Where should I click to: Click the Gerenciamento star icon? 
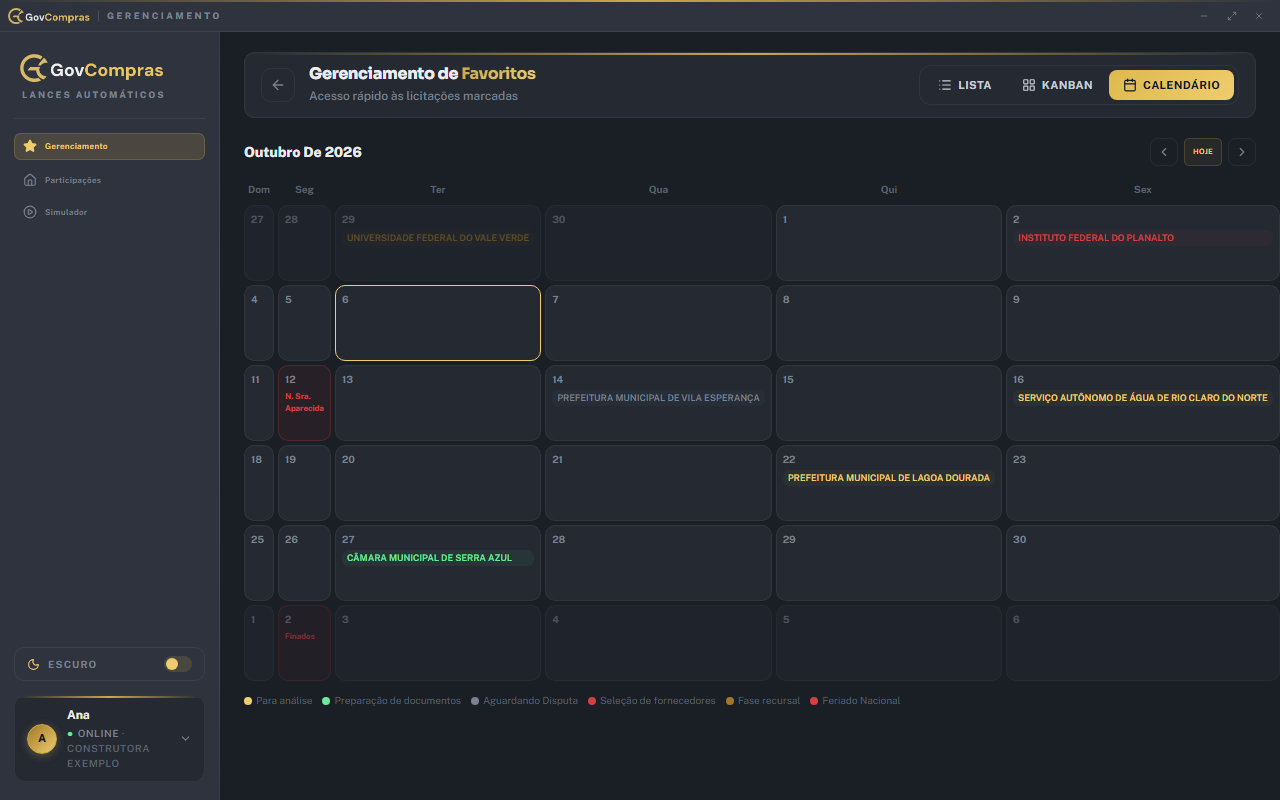coord(30,146)
